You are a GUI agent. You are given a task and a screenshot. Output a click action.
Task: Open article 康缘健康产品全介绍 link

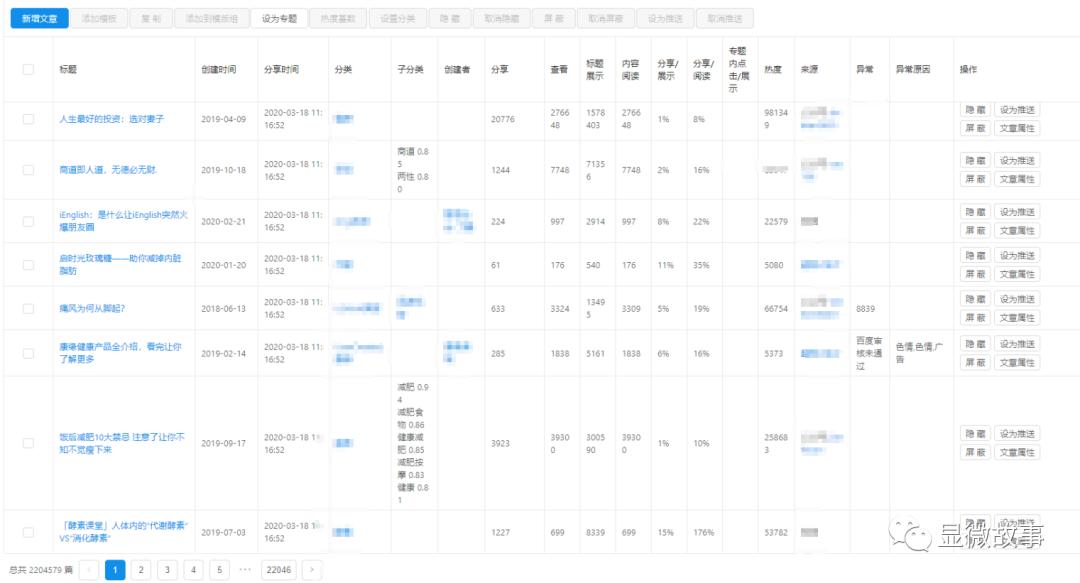point(121,354)
